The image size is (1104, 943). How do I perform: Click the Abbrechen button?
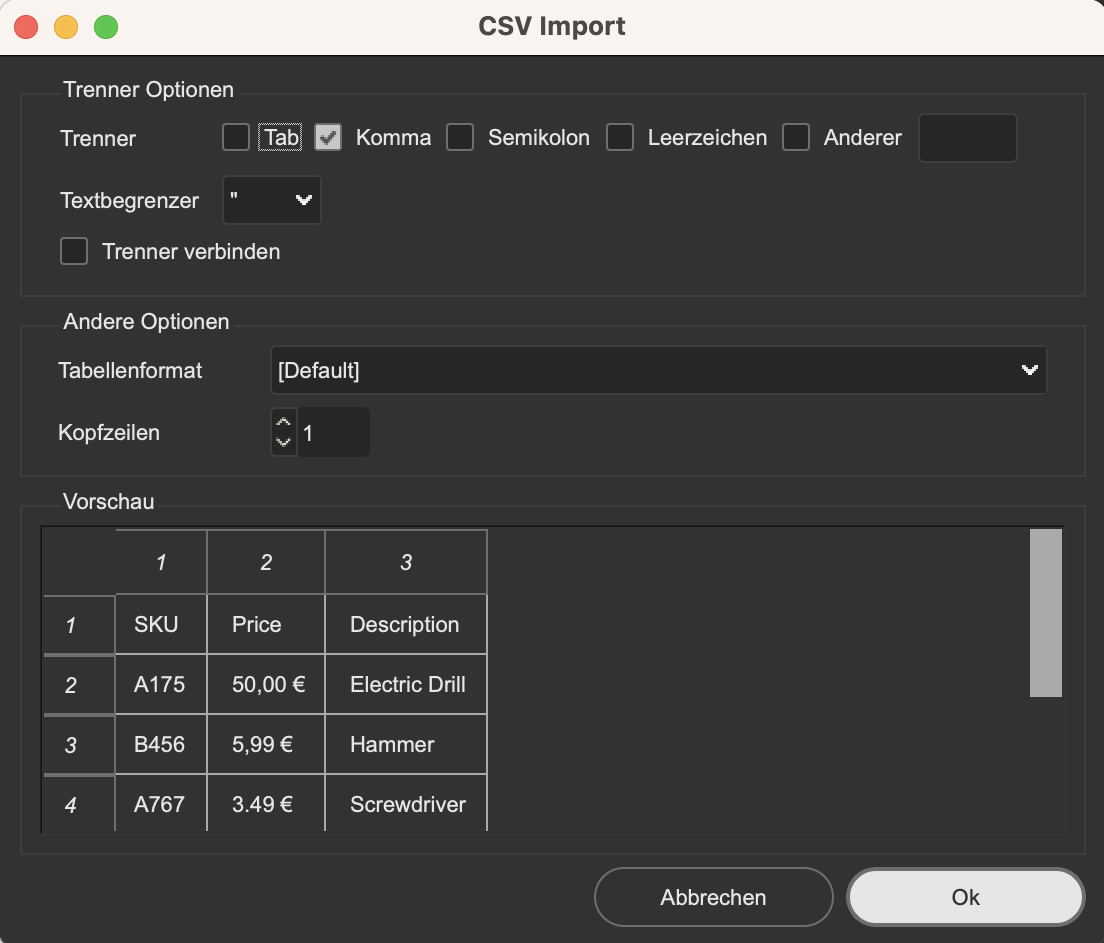pos(713,897)
